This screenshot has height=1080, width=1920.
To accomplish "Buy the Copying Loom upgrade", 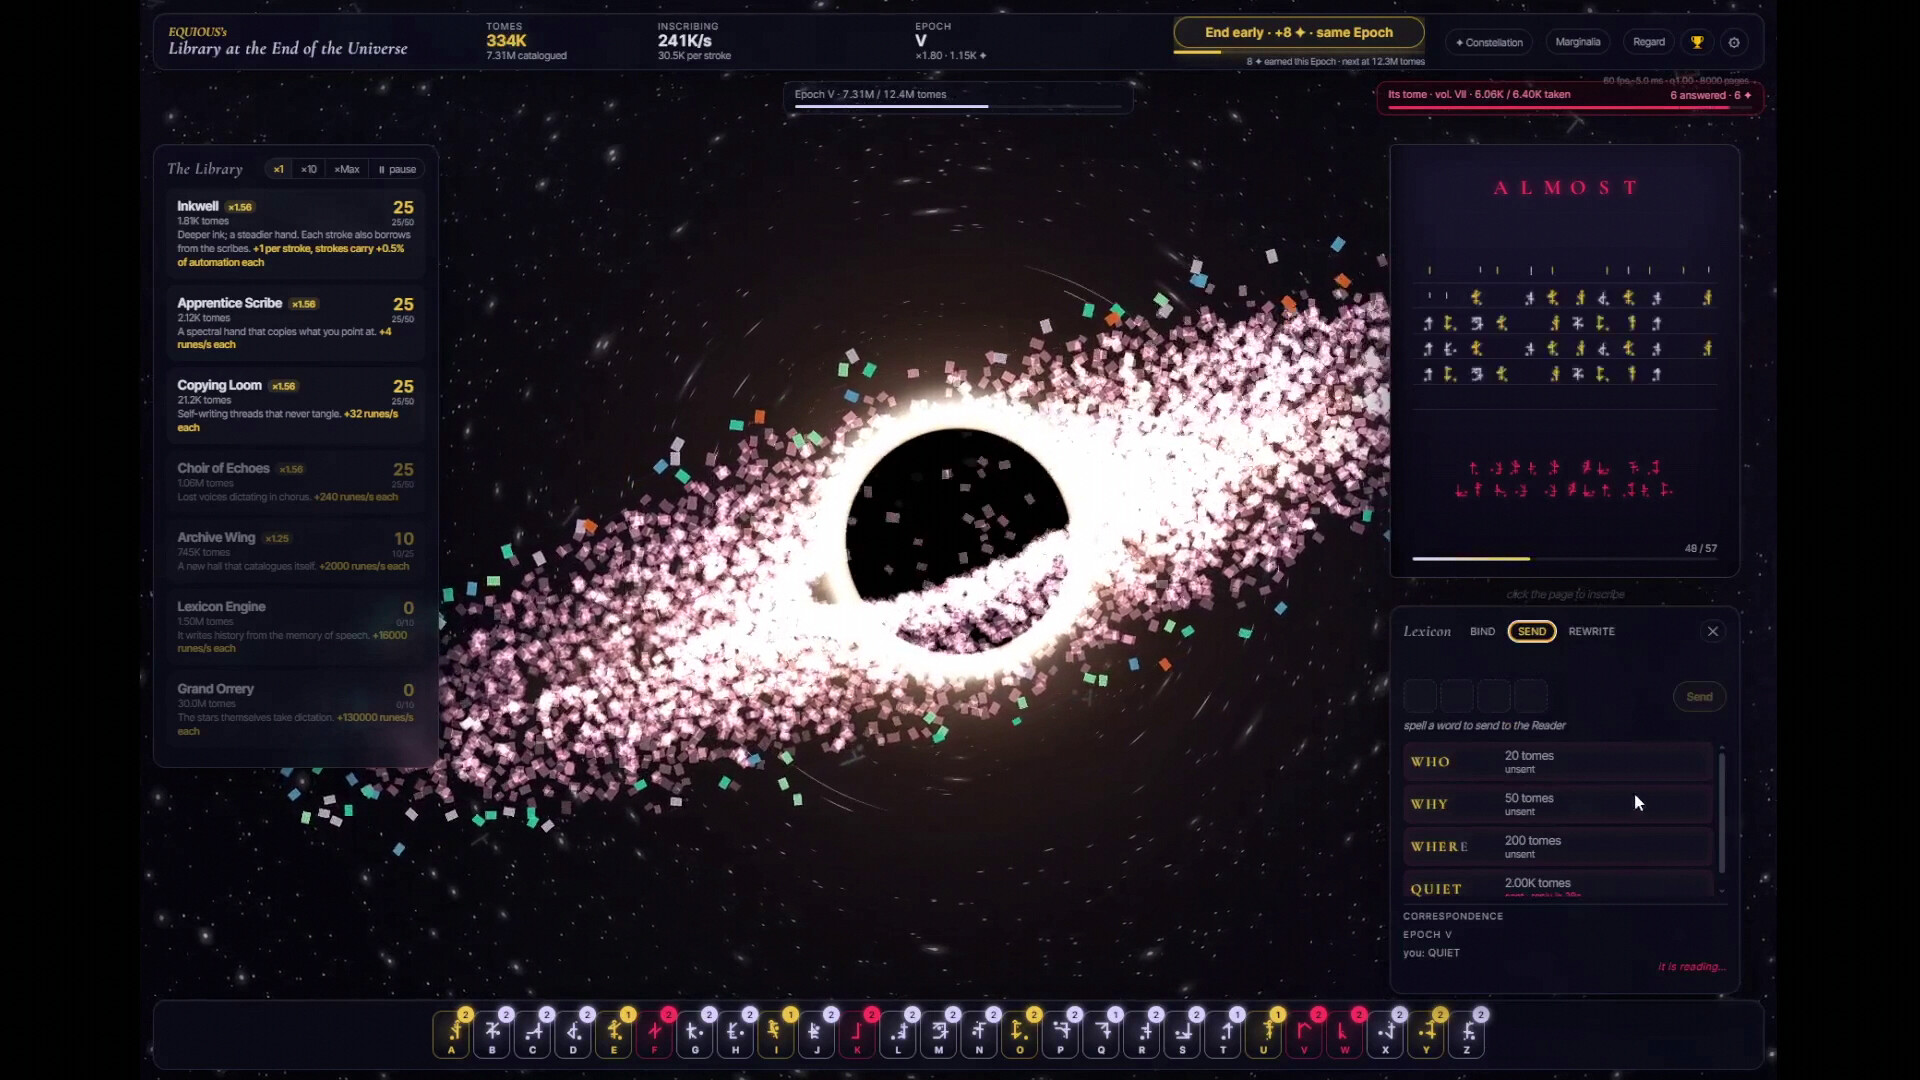I will pyautogui.click(x=295, y=405).
